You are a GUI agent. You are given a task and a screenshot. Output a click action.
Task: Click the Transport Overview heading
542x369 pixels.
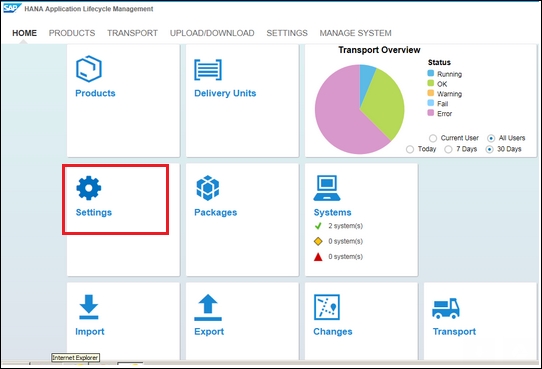[x=379, y=50]
